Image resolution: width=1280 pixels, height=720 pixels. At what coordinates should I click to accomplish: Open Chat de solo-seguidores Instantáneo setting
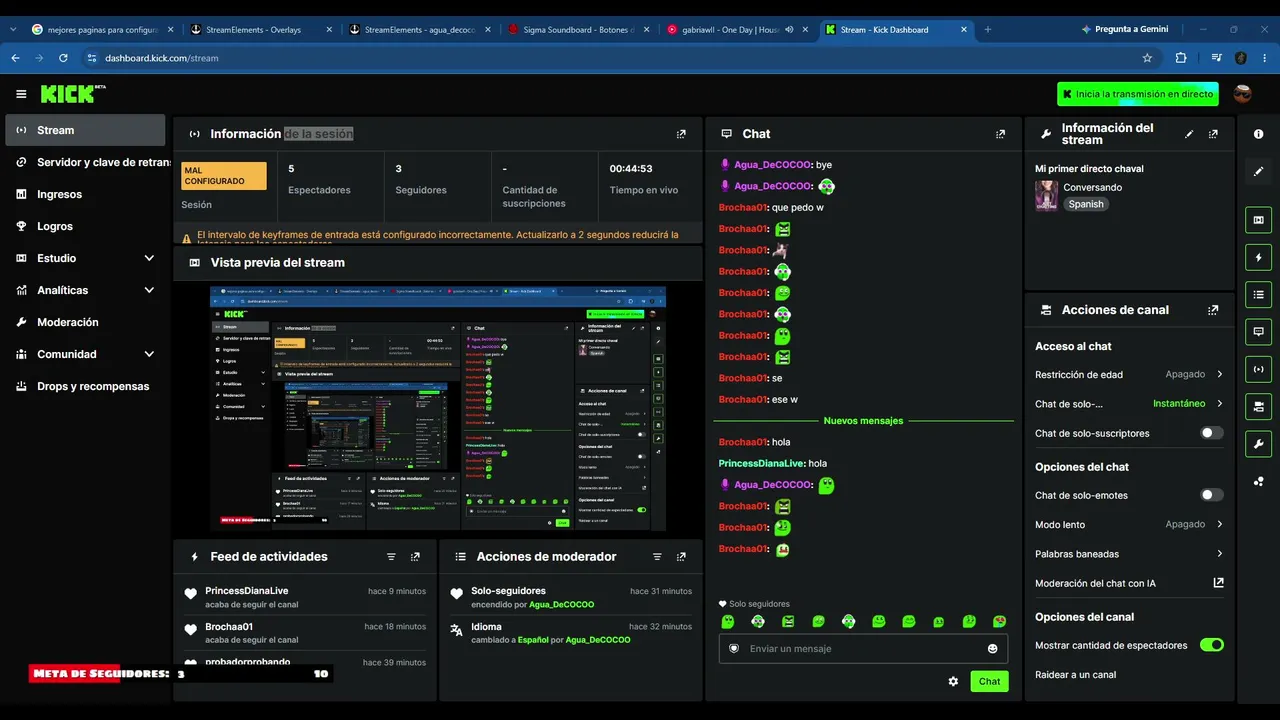(1129, 404)
